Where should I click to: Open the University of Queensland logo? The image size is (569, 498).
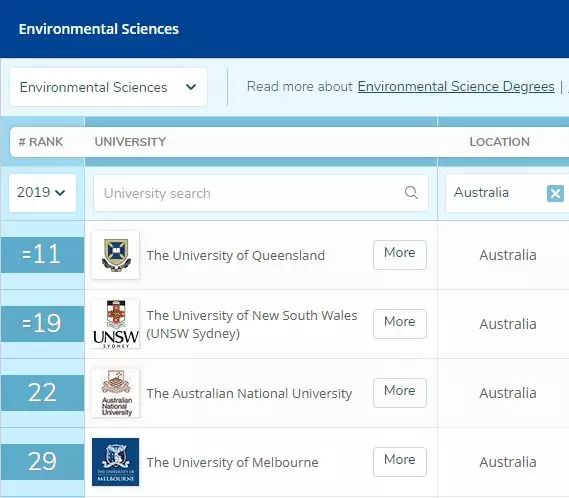tap(115, 255)
